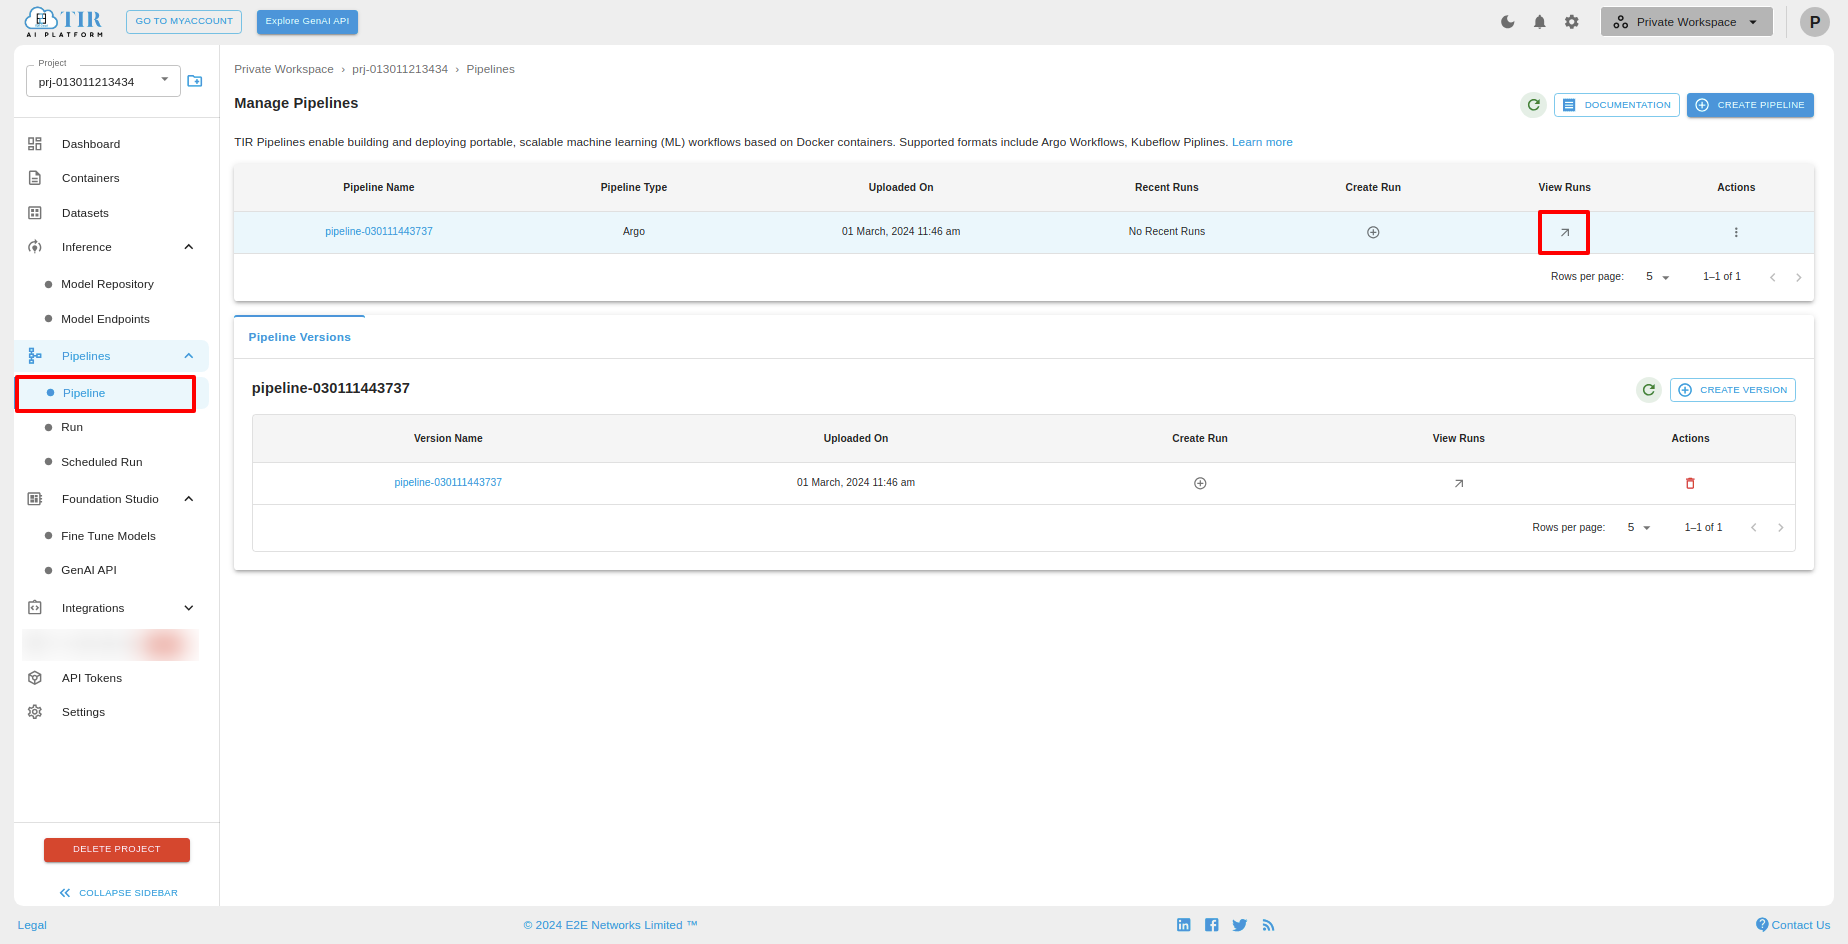1848x944 pixels.
Task: Go to next page in pipelines table
Action: pyautogui.click(x=1799, y=277)
